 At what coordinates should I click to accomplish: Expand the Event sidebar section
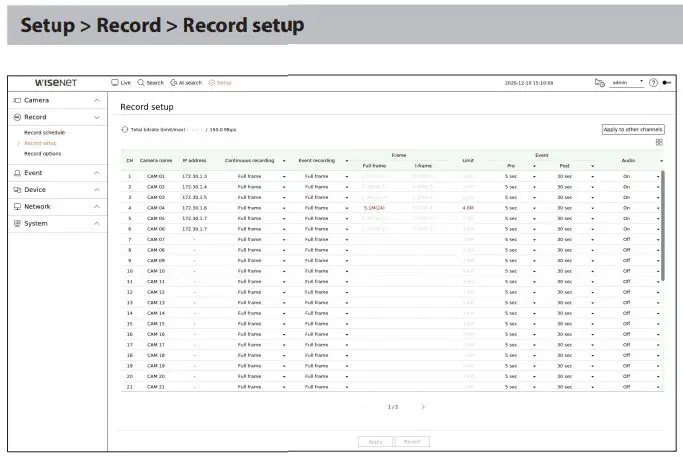tap(97, 173)
